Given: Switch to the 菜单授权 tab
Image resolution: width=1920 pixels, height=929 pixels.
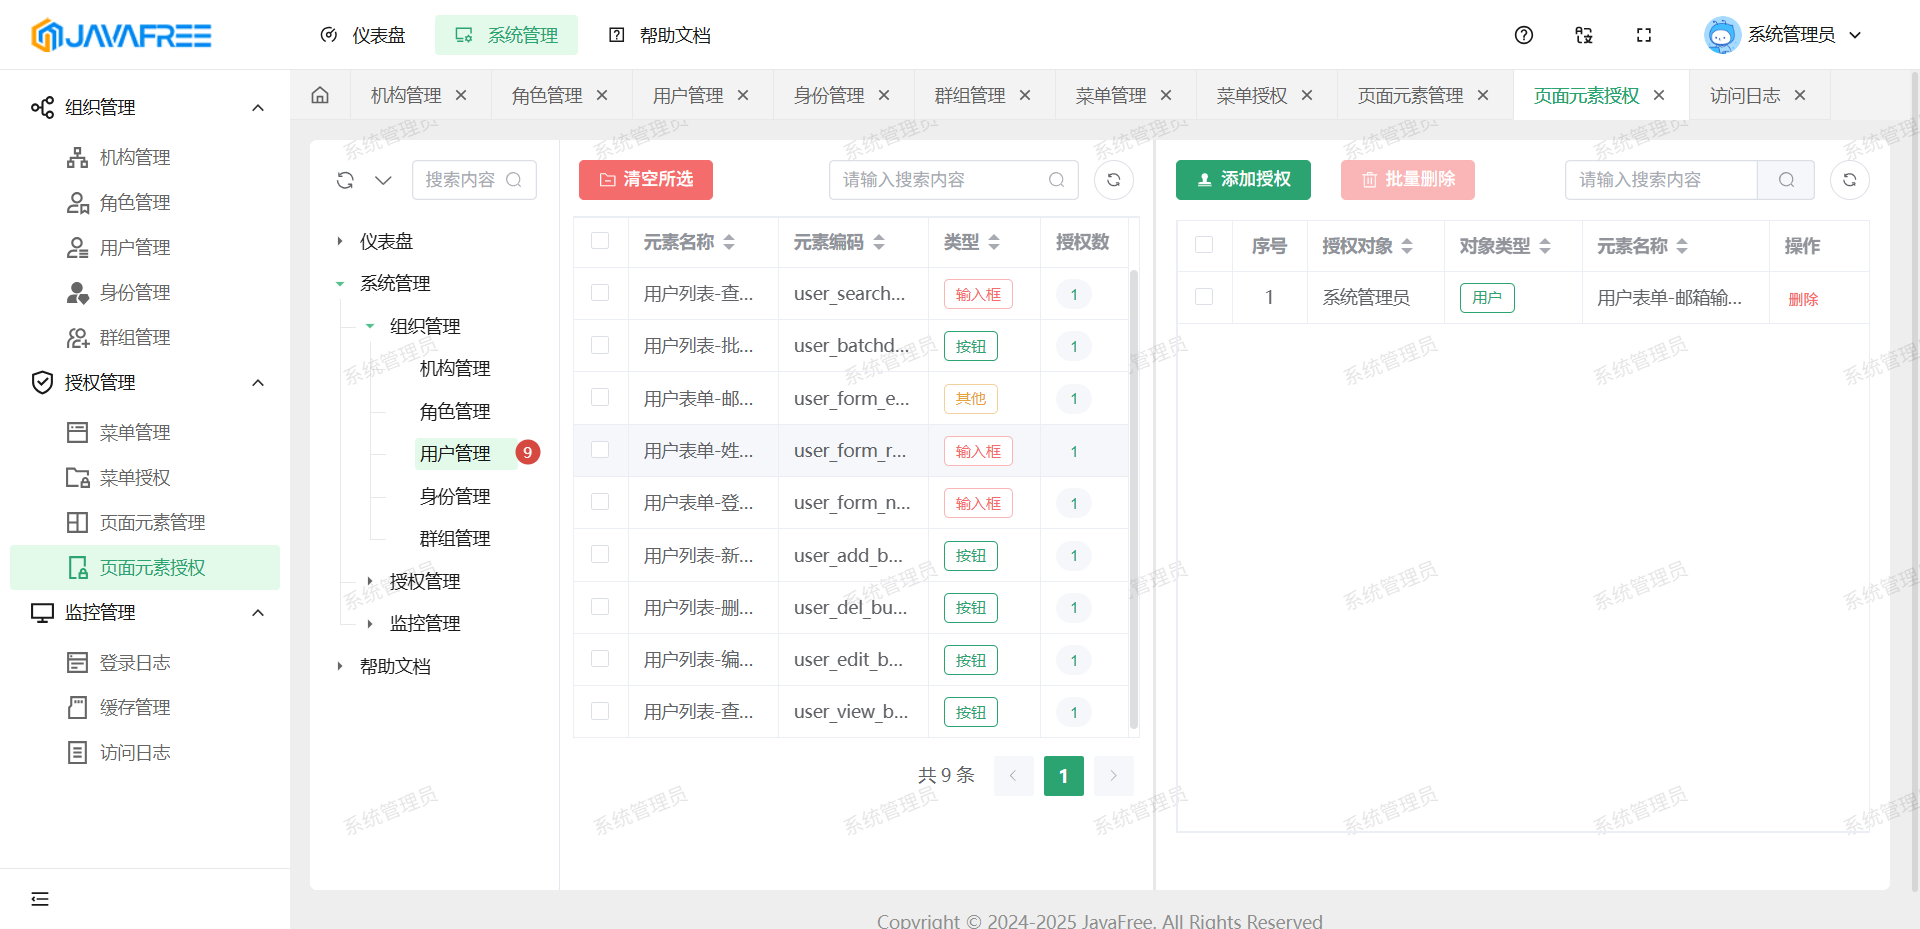Looking at the screenshot, I should coord(1251,95).
